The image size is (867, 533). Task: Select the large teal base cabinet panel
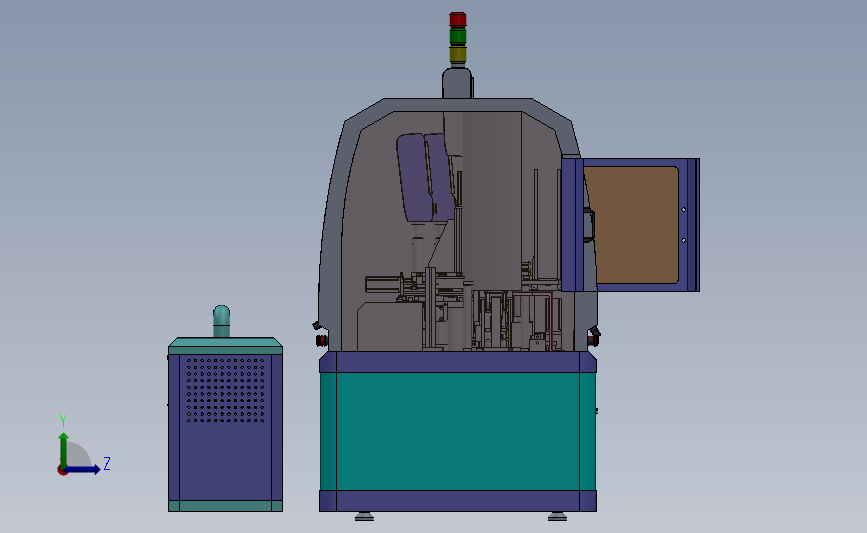pyautogui.click(x=458, y=431)
